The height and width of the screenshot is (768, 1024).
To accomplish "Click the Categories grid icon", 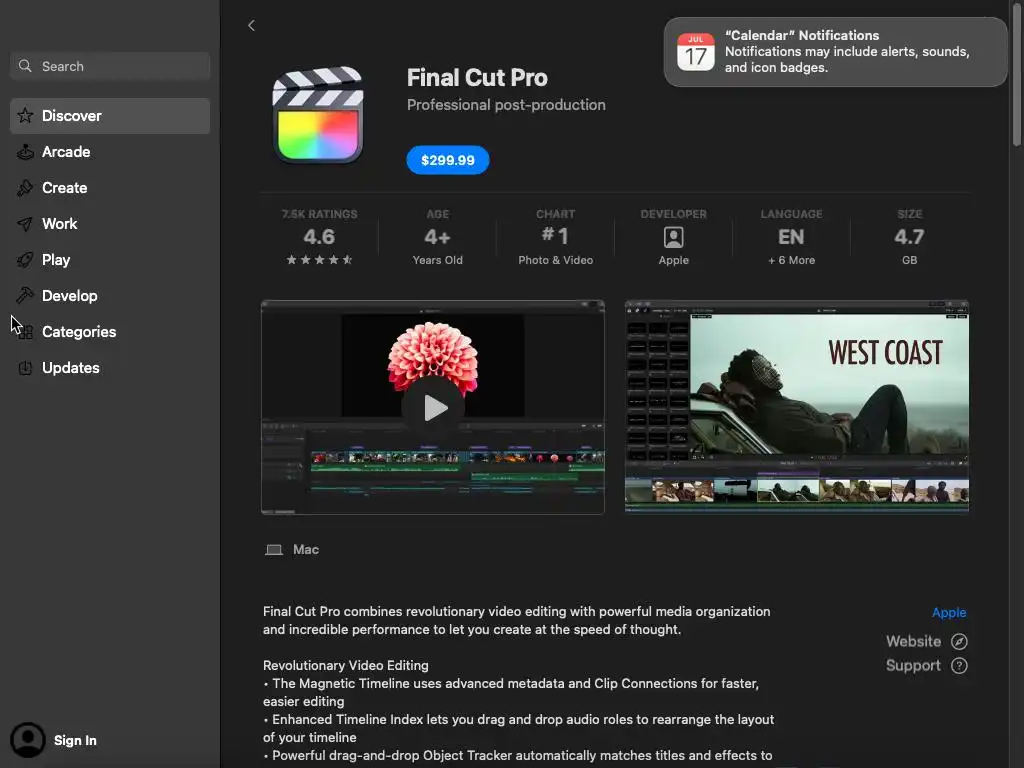I will tap(25, 332).
